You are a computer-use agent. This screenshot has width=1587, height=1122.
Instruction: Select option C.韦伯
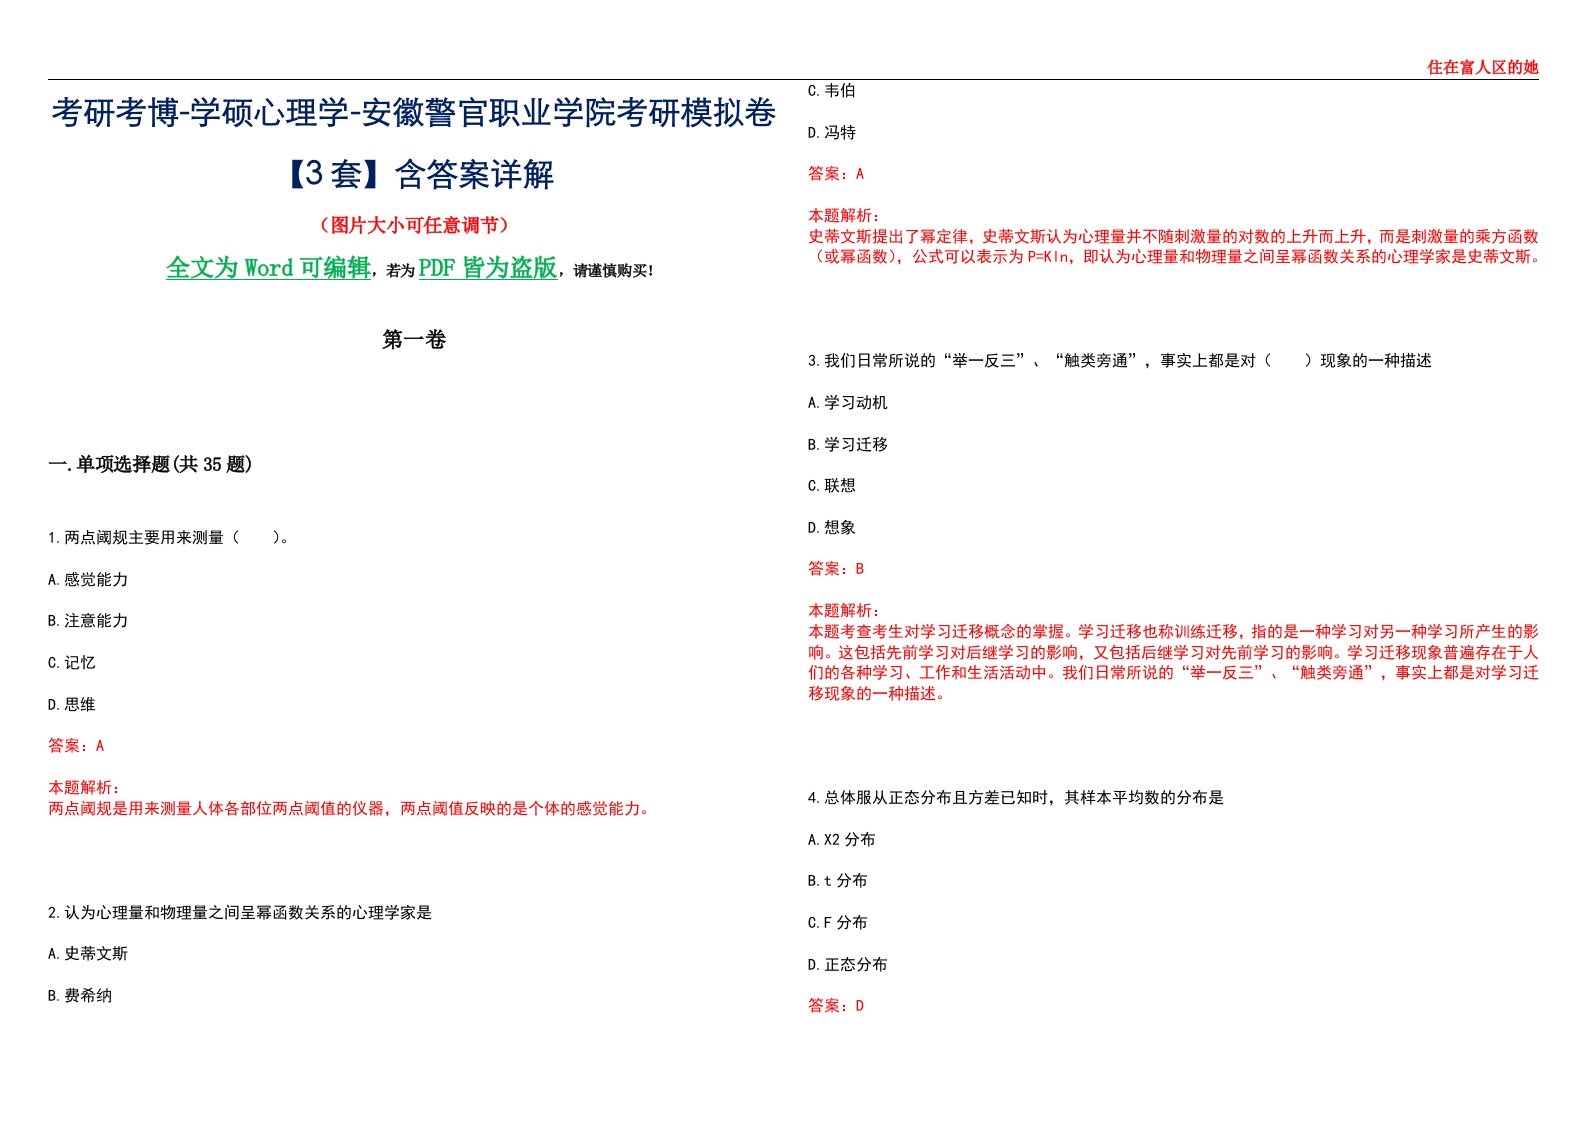click(832, 91)
